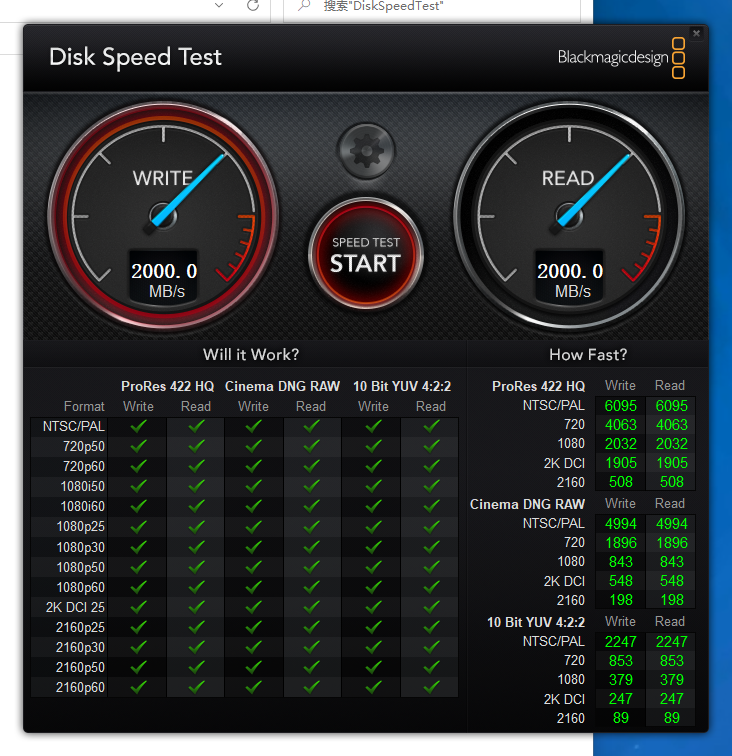Click Cinema DNG 720 read value 1896
Screen dimensions: 732x756
click(672, 543)
